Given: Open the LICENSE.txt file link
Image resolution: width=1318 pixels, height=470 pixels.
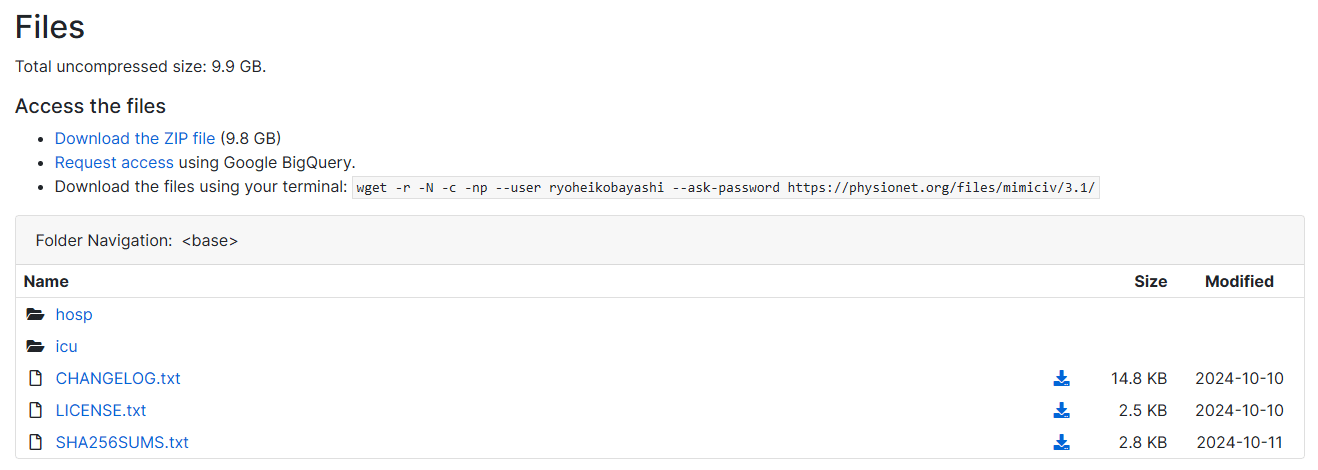Looking at the screenshot, I should (101, 410).
